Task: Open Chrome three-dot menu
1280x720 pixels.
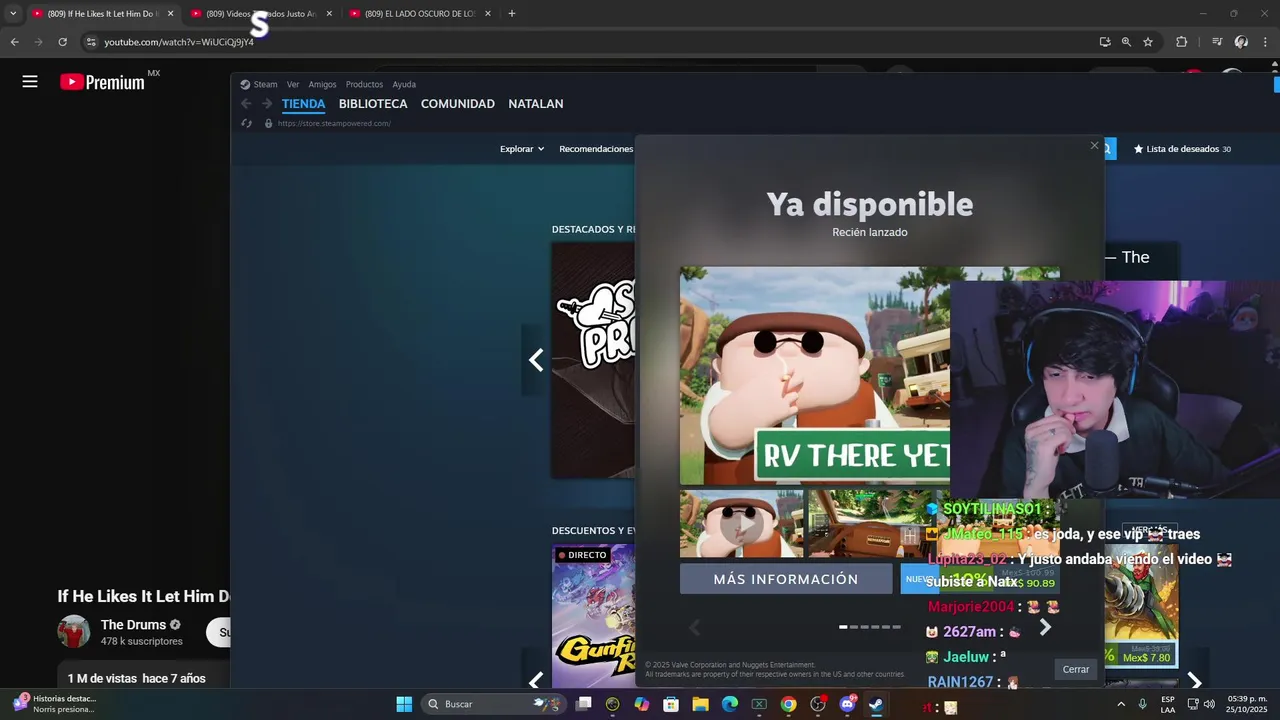Action: (1266, 42)
